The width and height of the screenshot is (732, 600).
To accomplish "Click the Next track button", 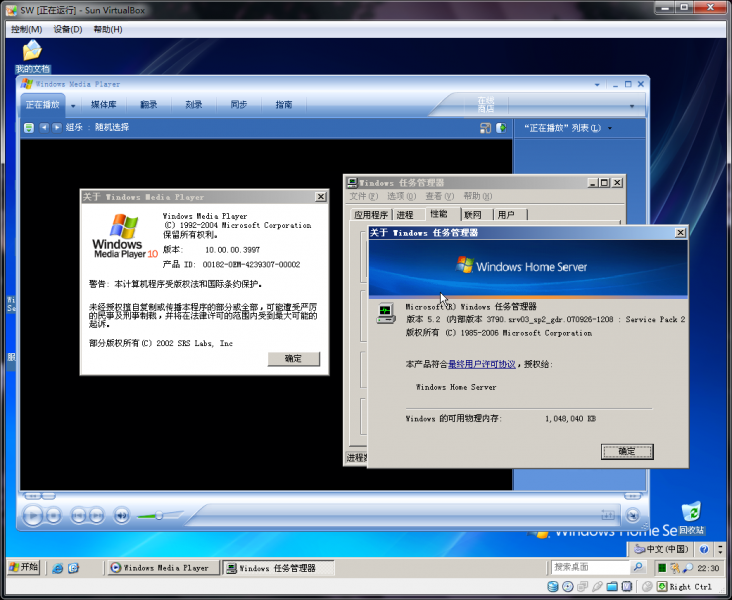I will (97, 515).
